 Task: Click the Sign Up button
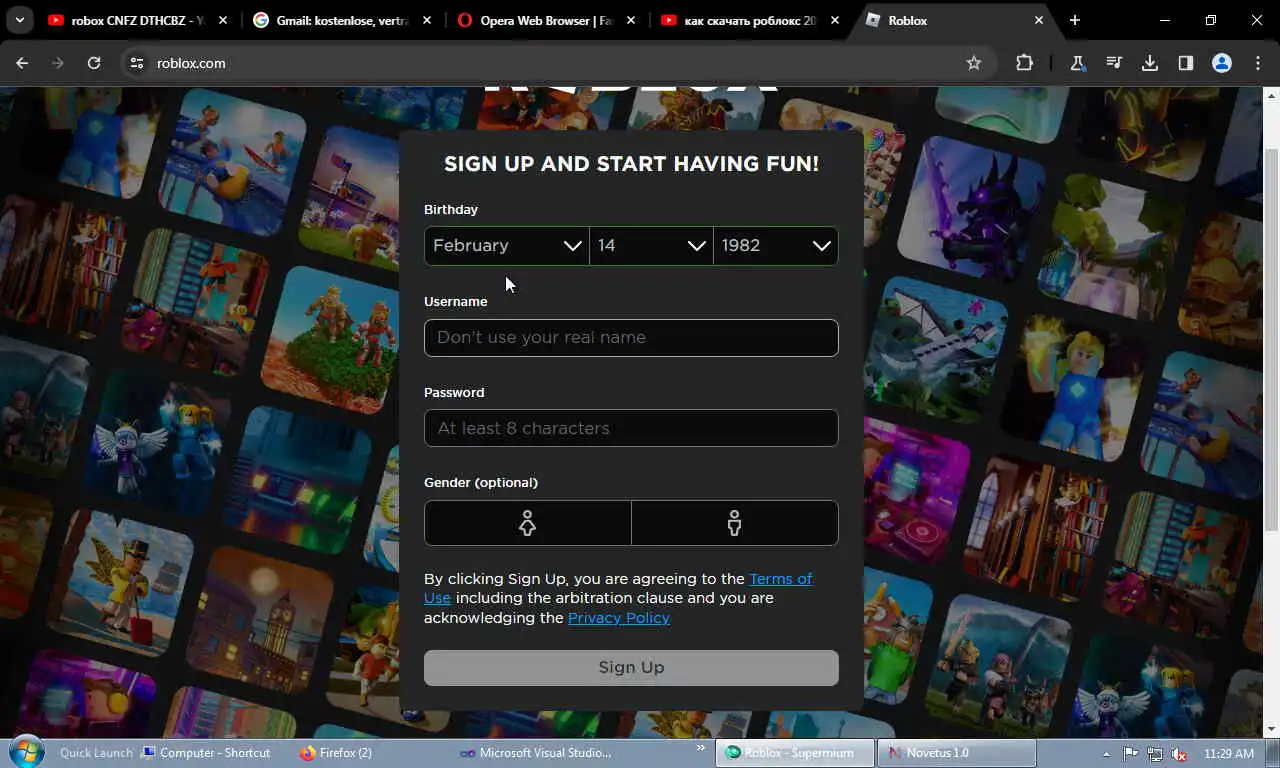[631, 668]
